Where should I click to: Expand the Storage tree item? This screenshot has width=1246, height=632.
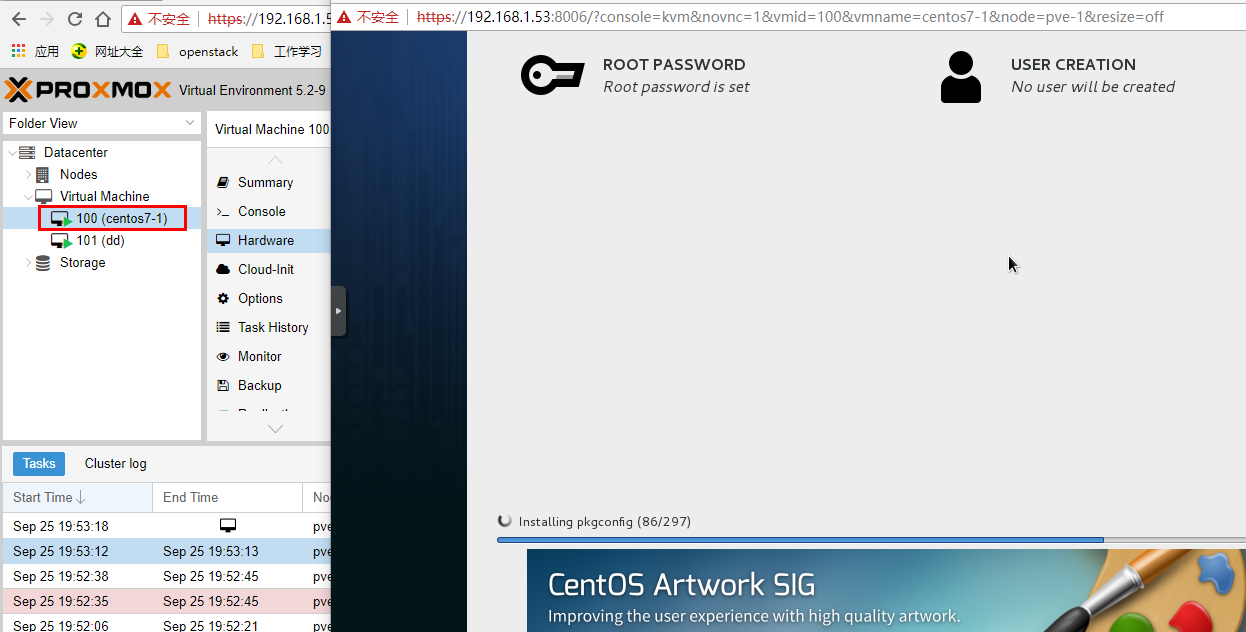[x=29, y=262]
